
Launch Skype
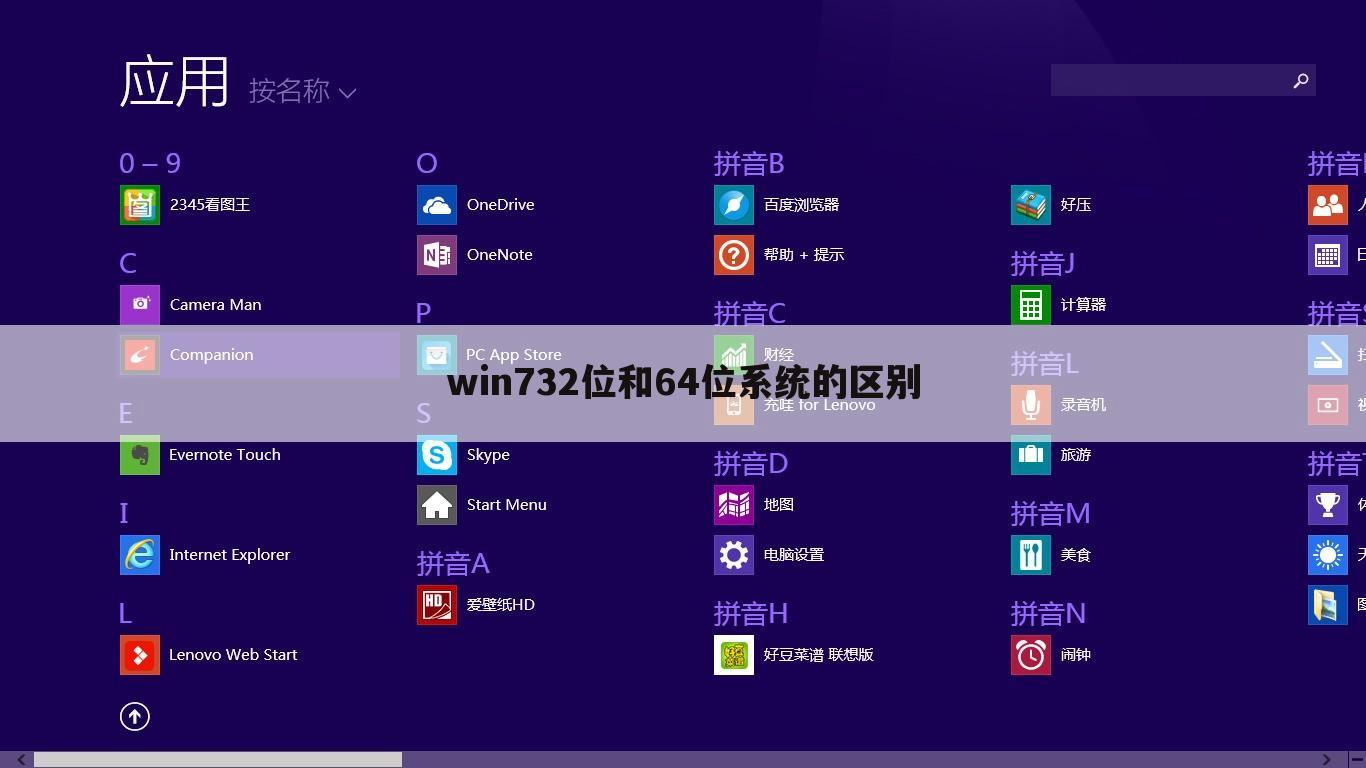470,454
